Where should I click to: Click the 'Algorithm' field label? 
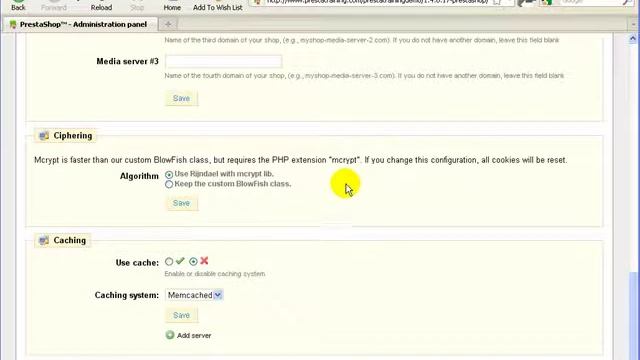[x=139, y=176]
